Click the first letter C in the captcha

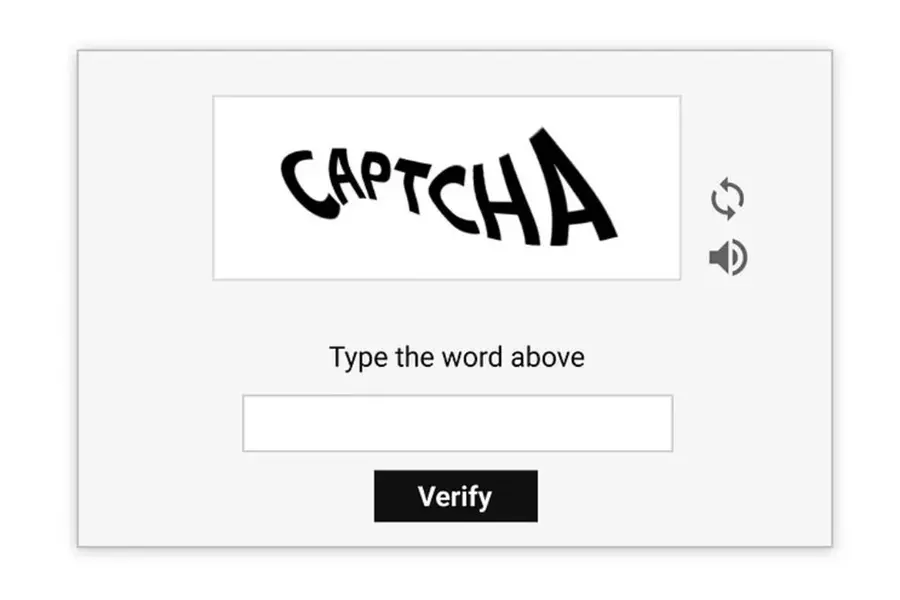(x=303, y=183)
